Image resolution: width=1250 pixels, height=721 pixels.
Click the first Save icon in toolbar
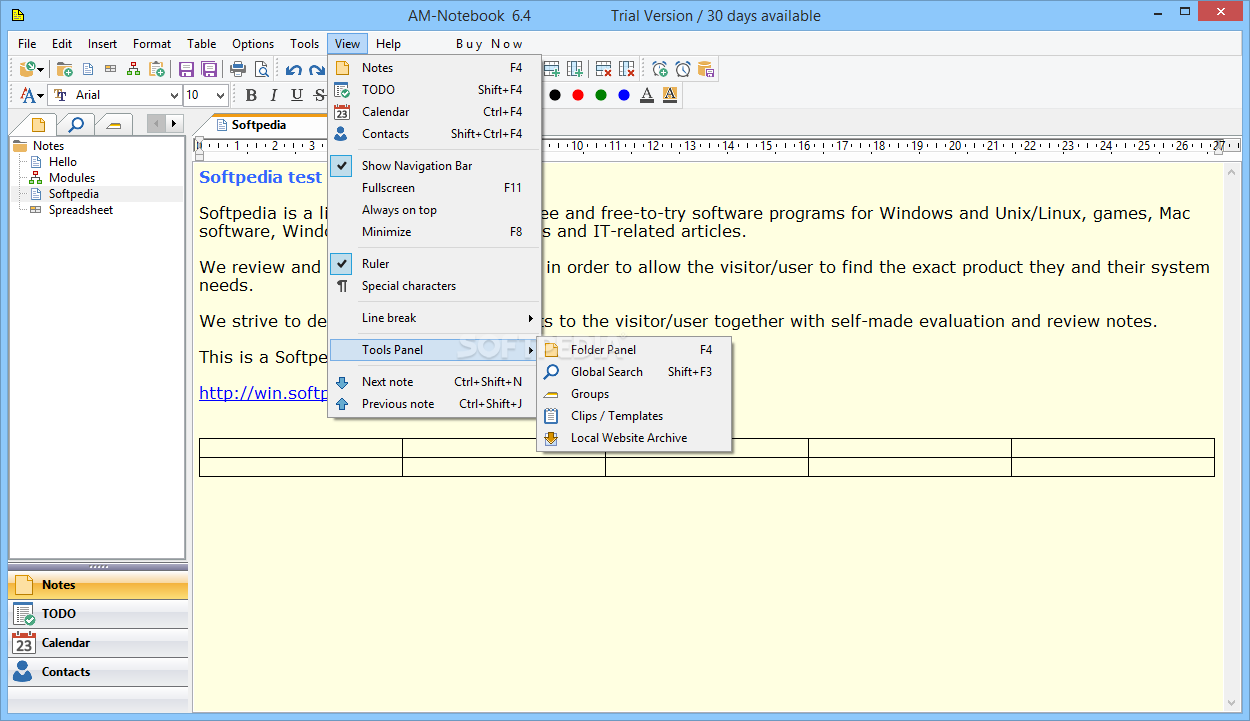tap(187, 69)
